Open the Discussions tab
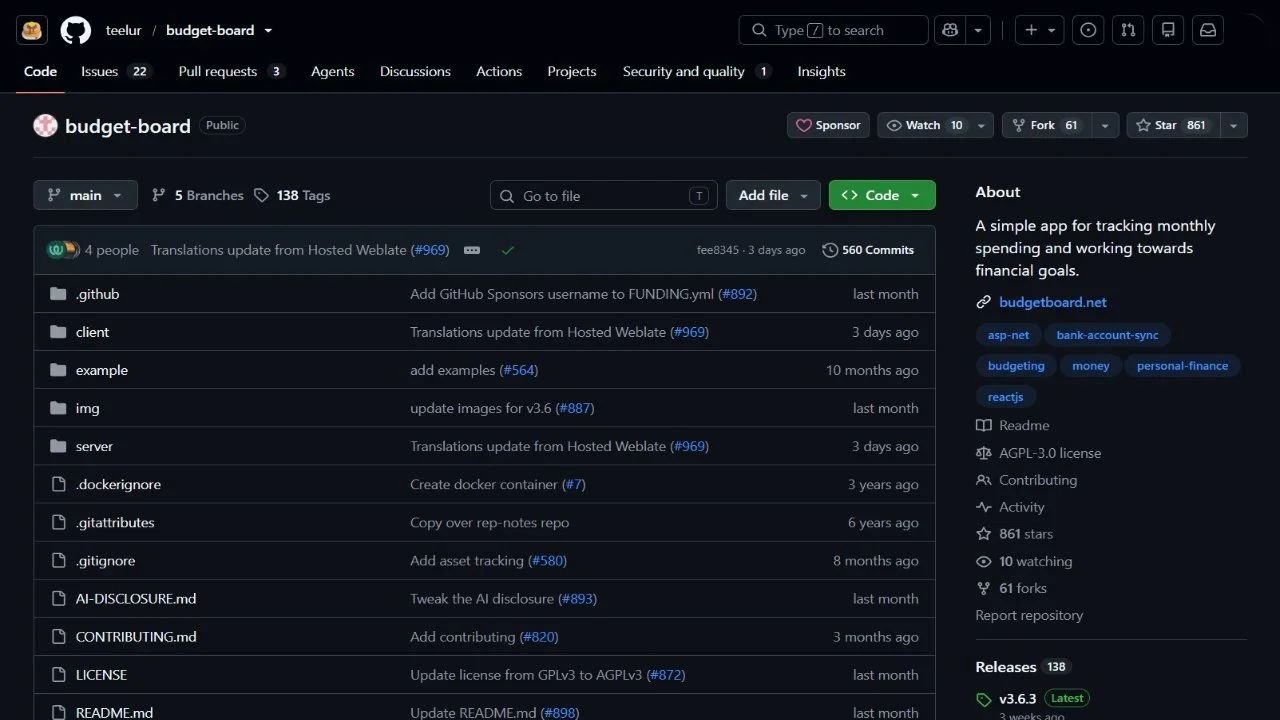1280x720 pixels. (415, 72)
